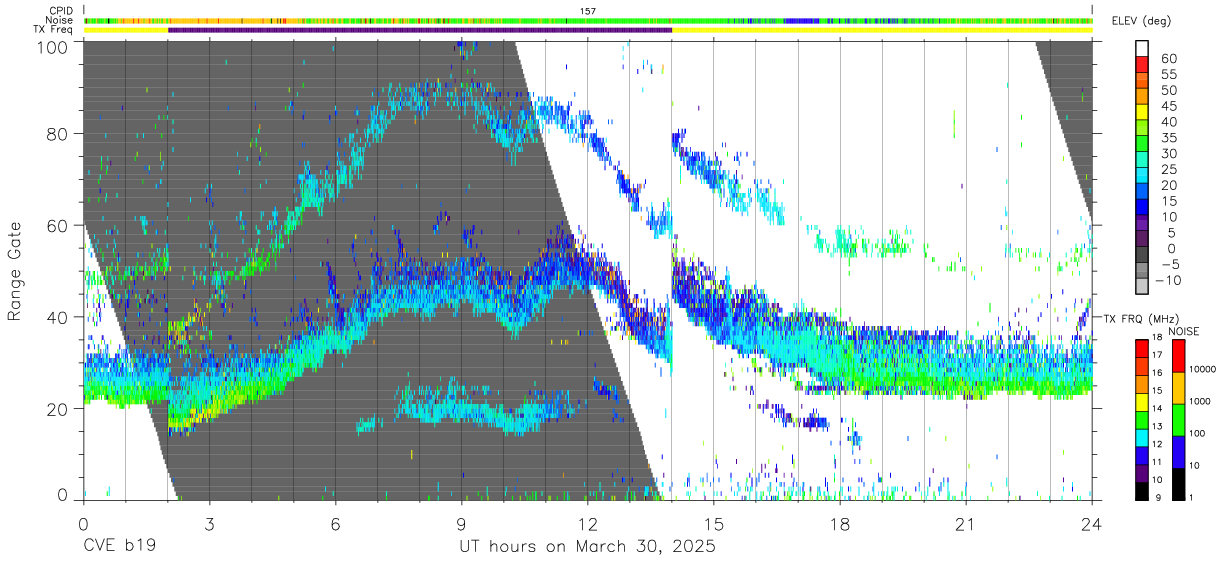Click the 'Noise' bar label

(59, 20)
